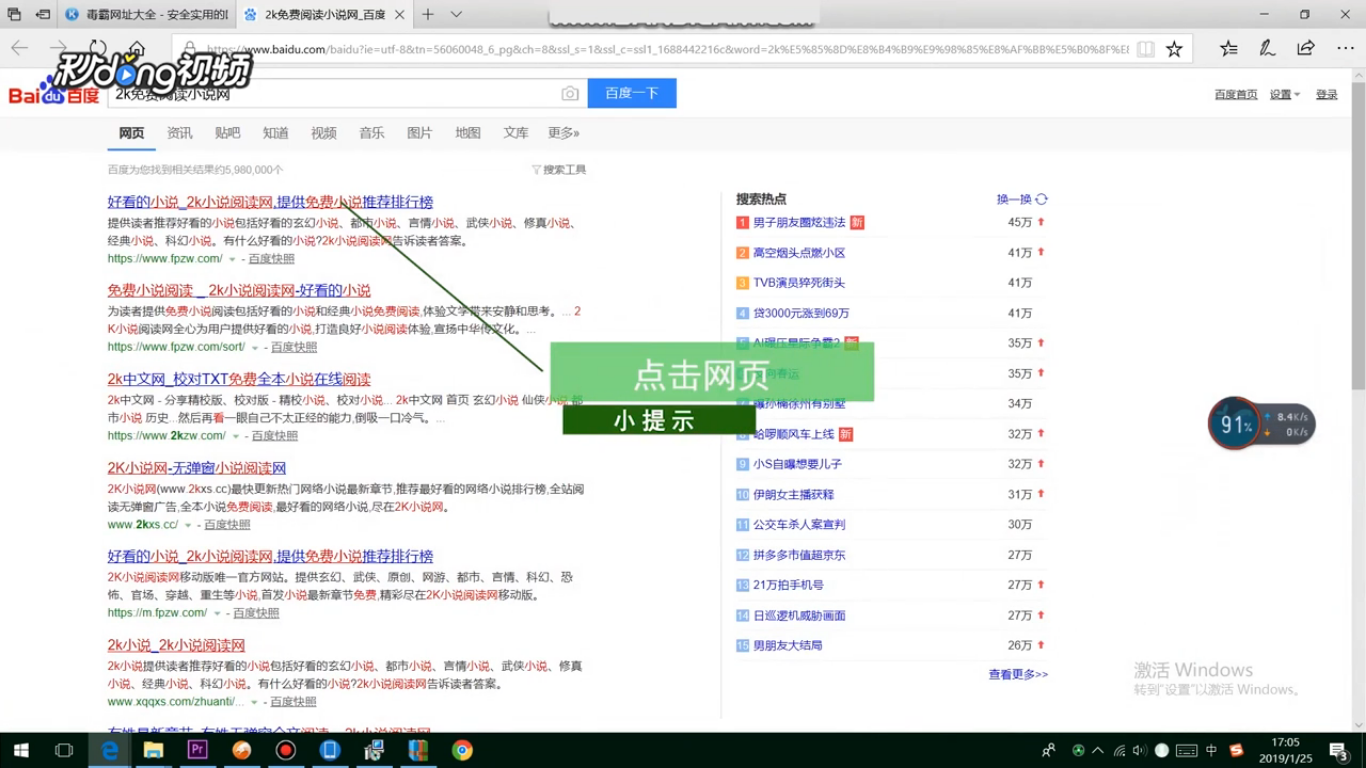Click the 91% speed ball widget
The width and height of the screenshot is (1366, 768).
[1235, 424]
